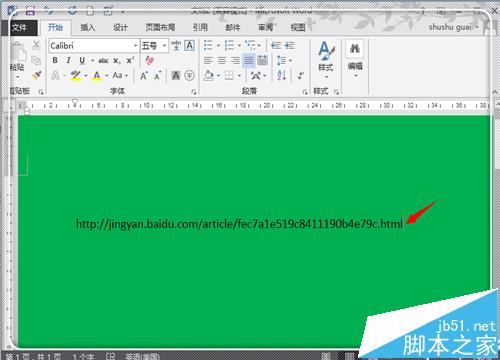
Task: Switch to the 设计 tab
Action: pos(120,27)
